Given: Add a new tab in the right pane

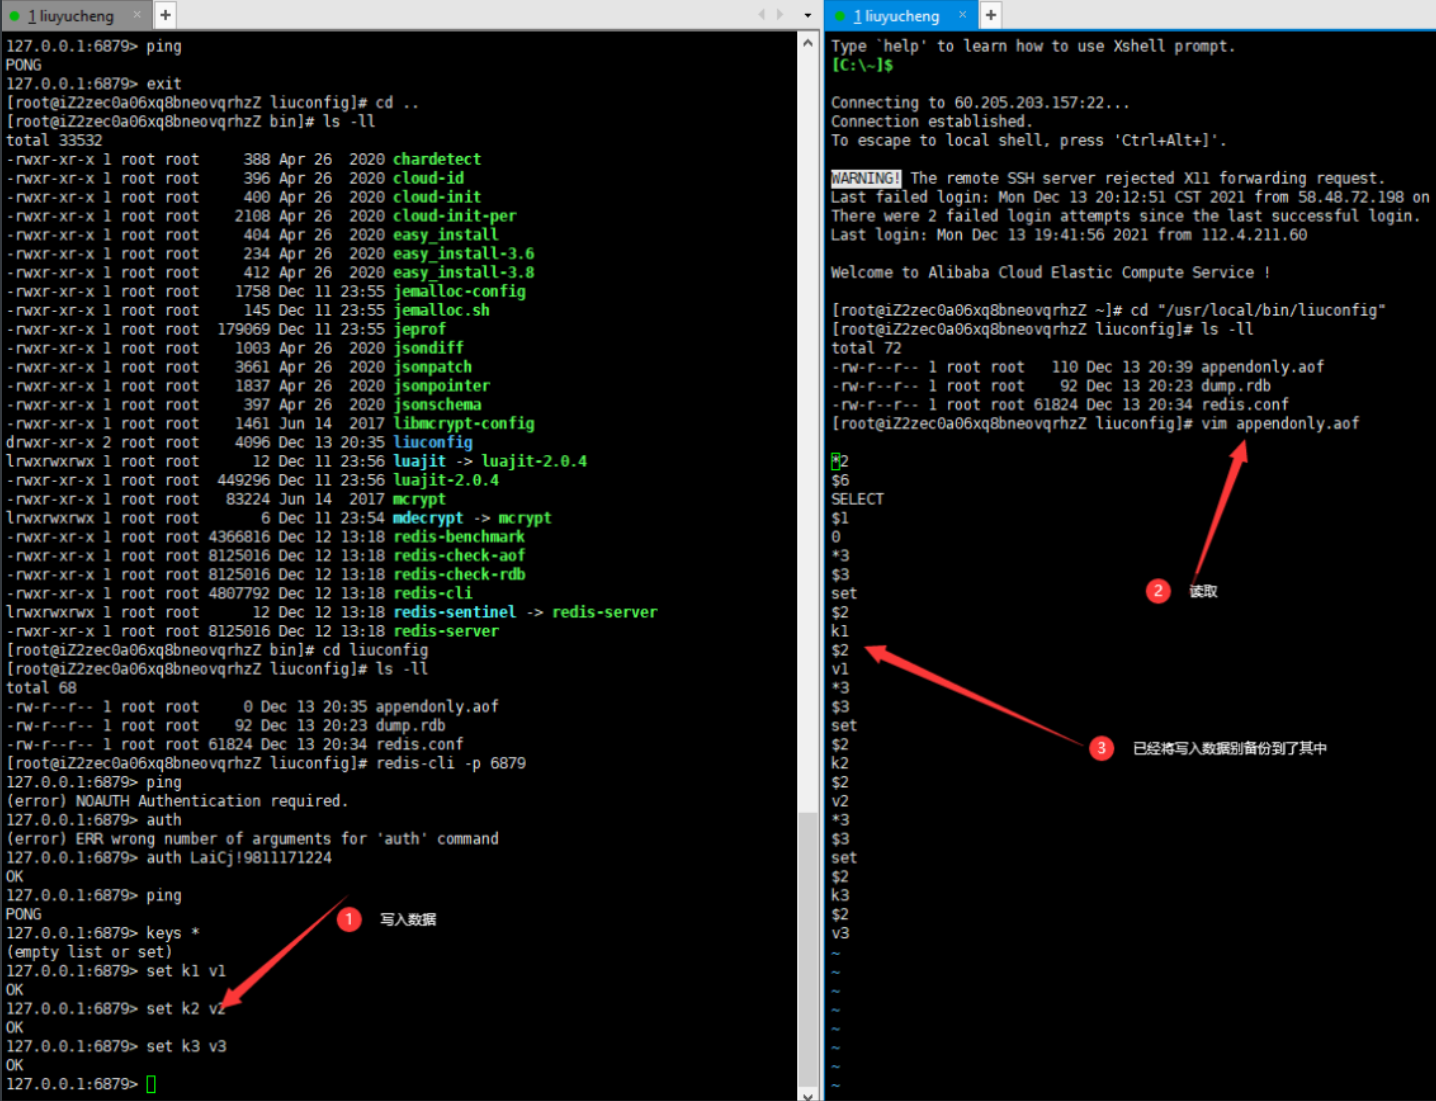Looking at the screenshot, I should tap(990, 15).
